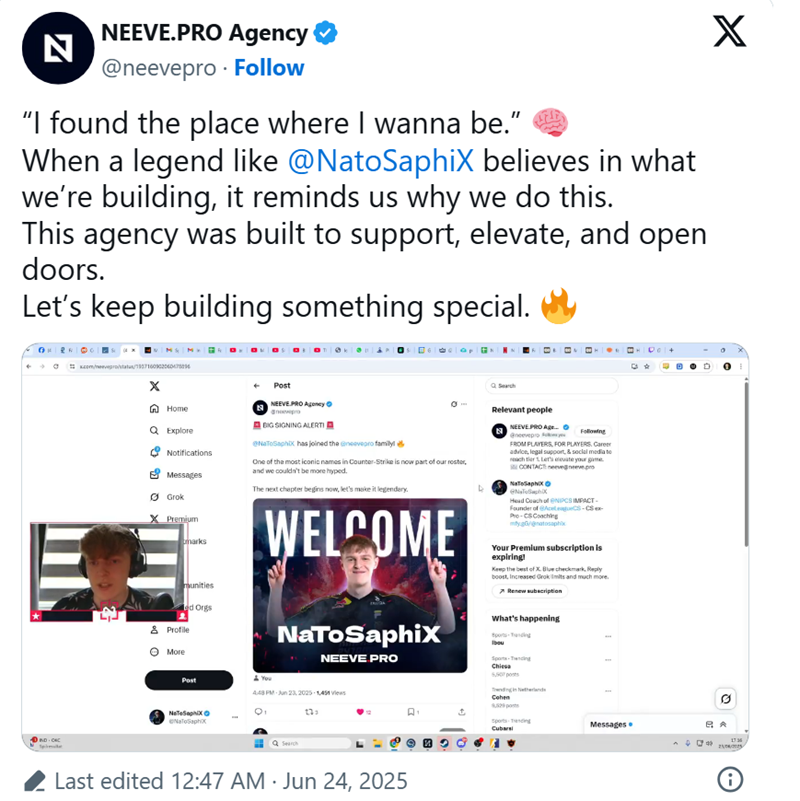Click the black Post button
Screen dimensions: 800x801
click(x=189, y=680)
